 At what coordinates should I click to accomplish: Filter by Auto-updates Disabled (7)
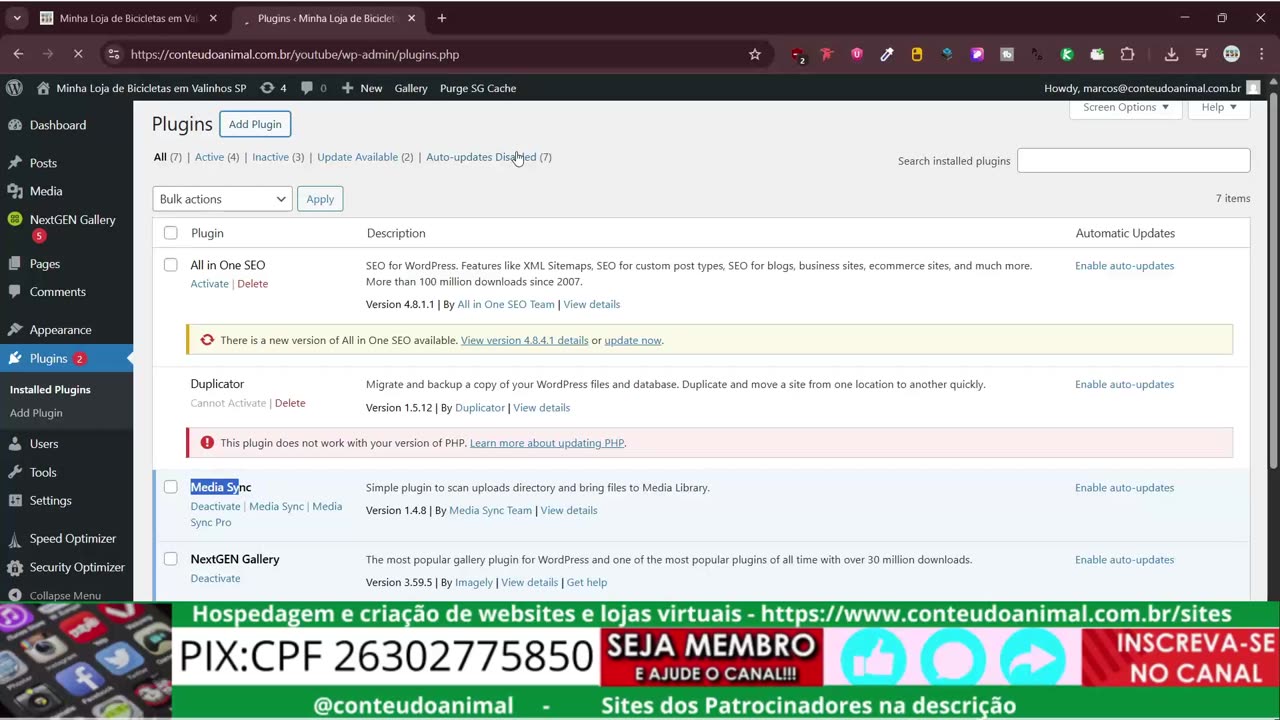click(x=489, y=157)
